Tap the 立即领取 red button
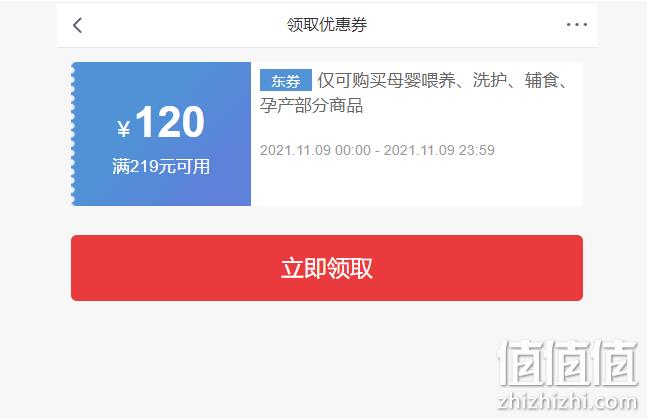The image size is (647, 419). 327,268
